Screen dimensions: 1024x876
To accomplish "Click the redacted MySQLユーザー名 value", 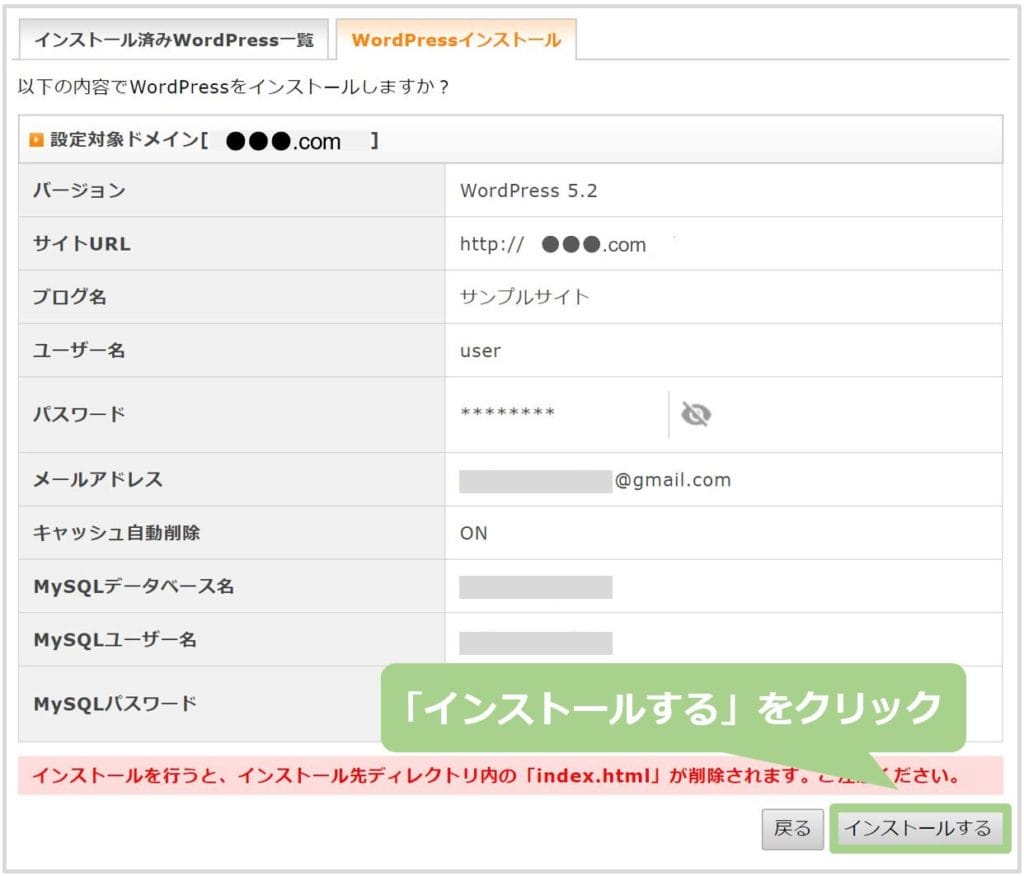I will [535, 641].
